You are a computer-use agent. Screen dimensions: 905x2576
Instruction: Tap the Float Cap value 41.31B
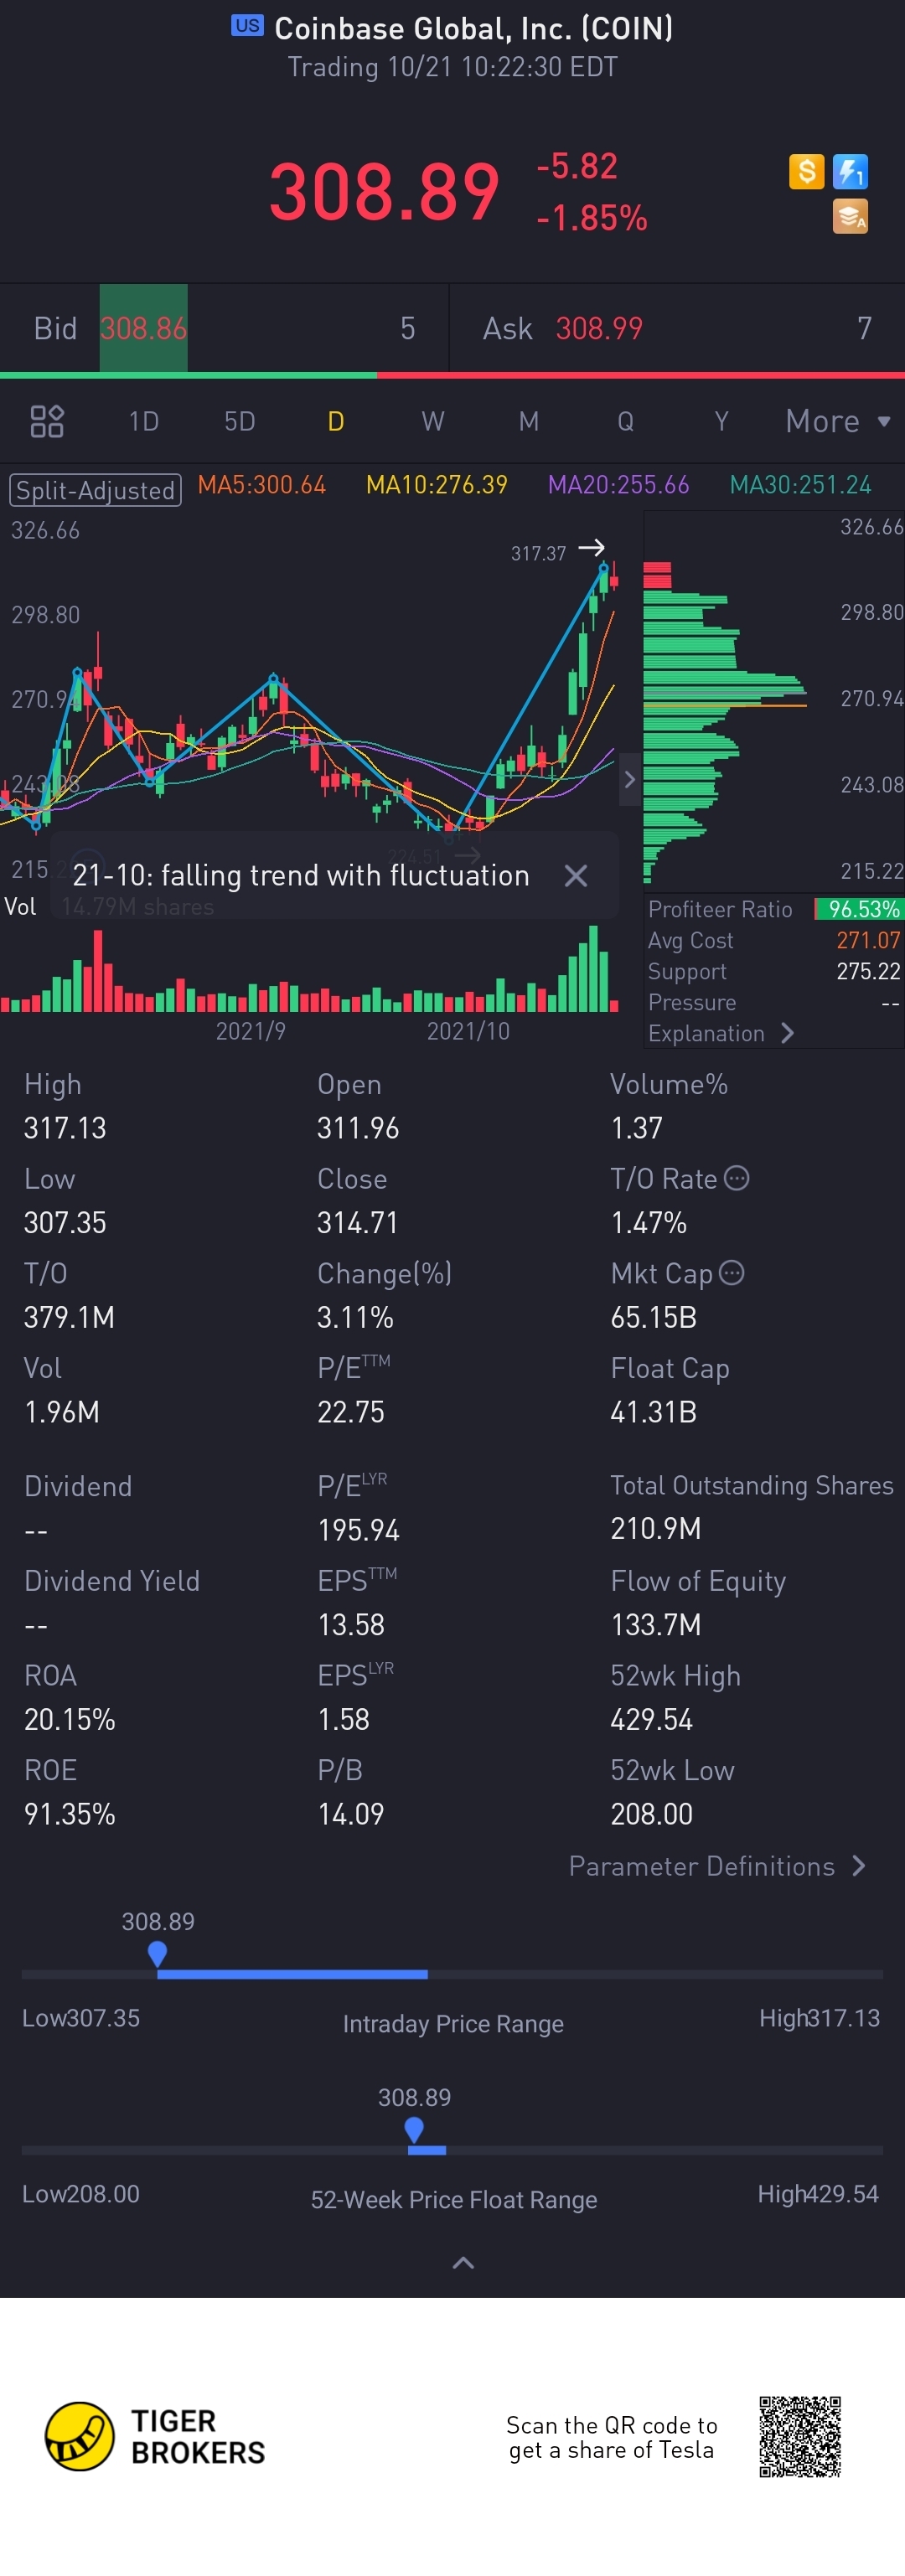point(654,1412)
